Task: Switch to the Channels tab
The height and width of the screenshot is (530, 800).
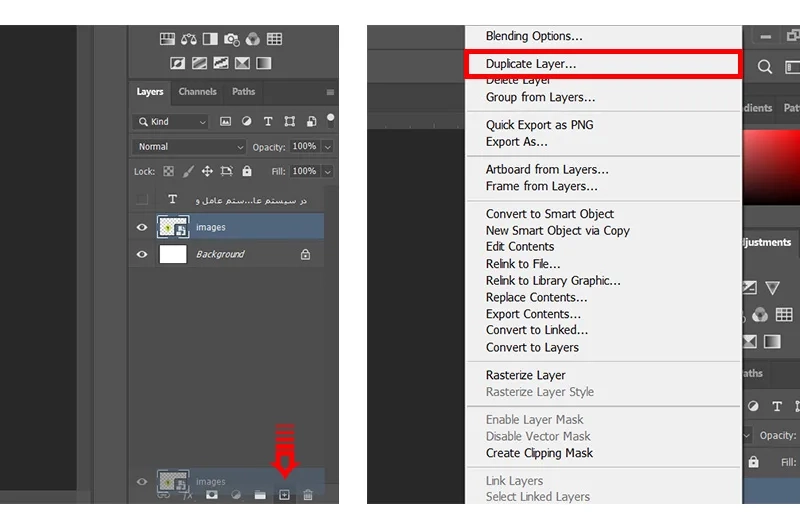Action: 197,92
